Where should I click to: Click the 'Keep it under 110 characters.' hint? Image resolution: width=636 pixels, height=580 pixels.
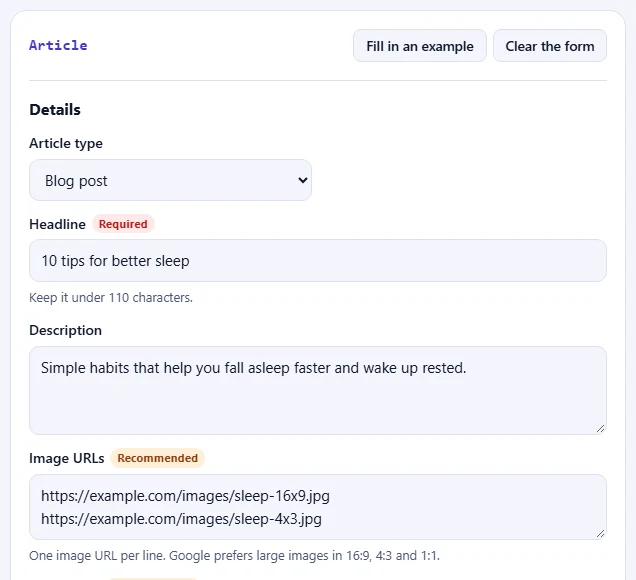point(111,297)
